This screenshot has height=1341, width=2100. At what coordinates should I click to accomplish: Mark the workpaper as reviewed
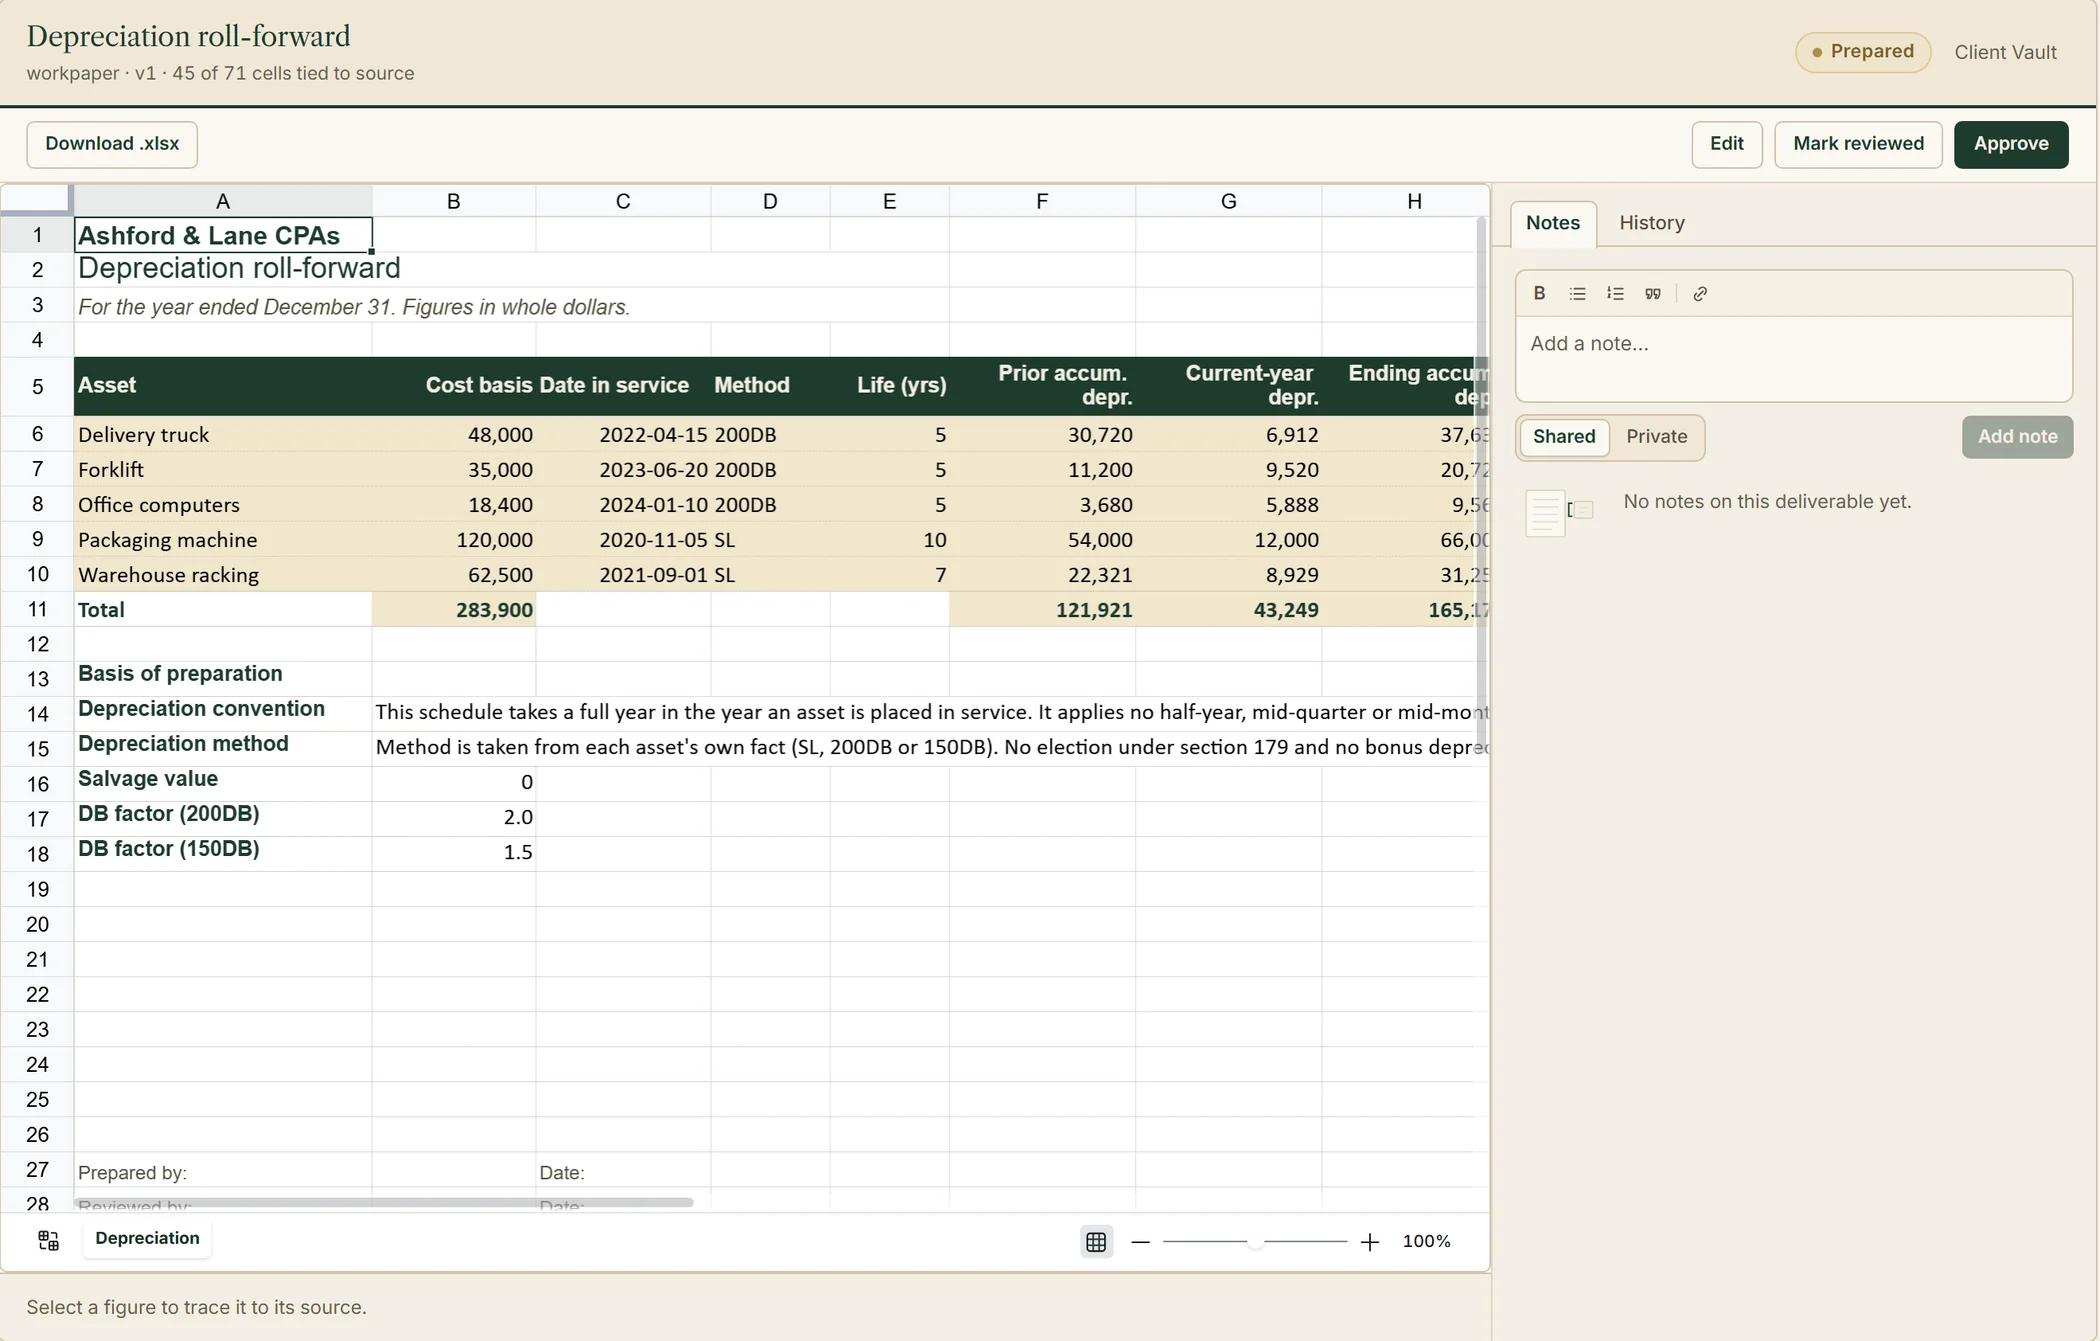tap(1858, 144)
